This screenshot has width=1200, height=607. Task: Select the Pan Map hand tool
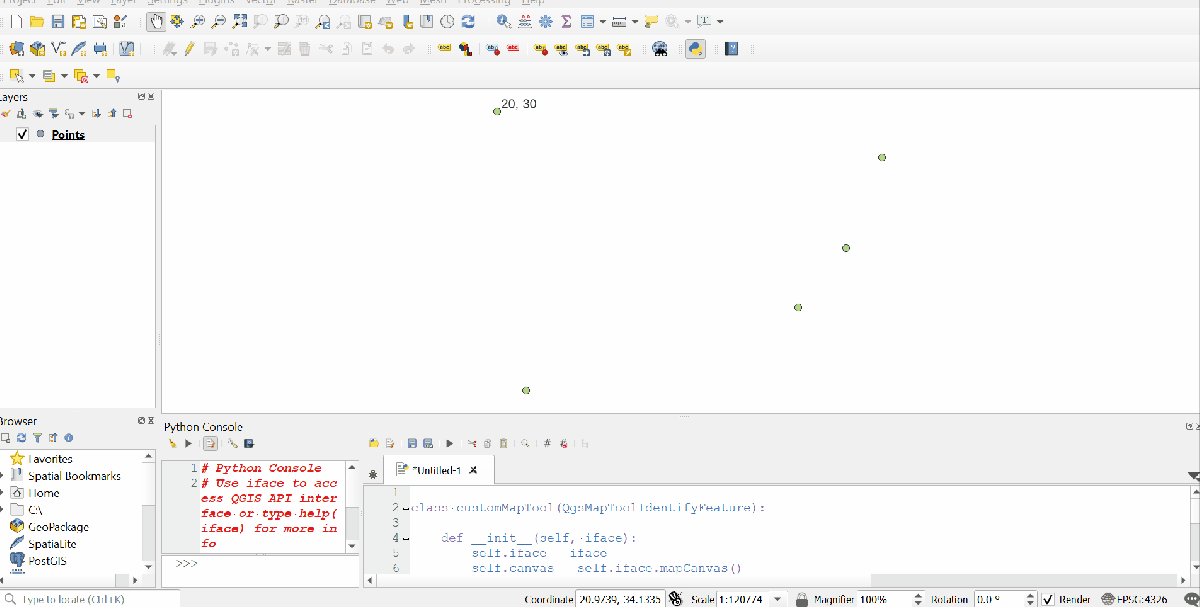(x=156, y=21)
